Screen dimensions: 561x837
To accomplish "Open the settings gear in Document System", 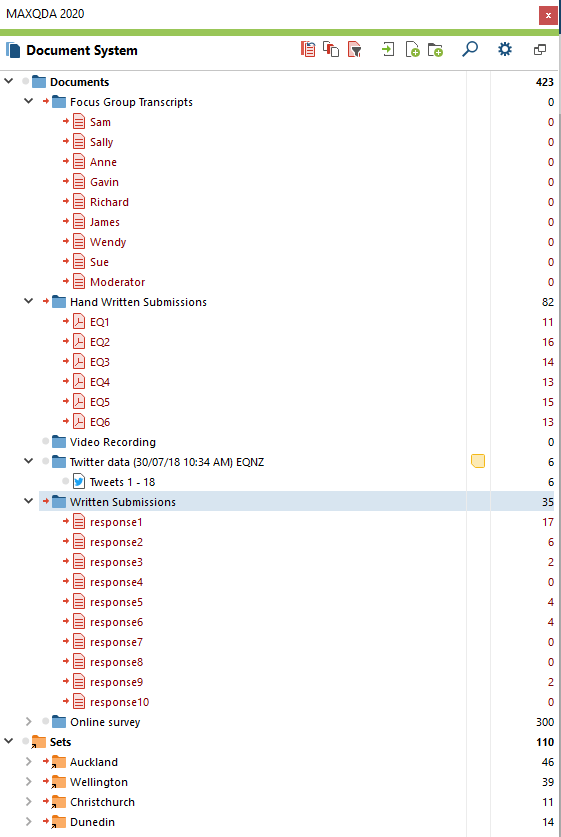I will (504, 50).
